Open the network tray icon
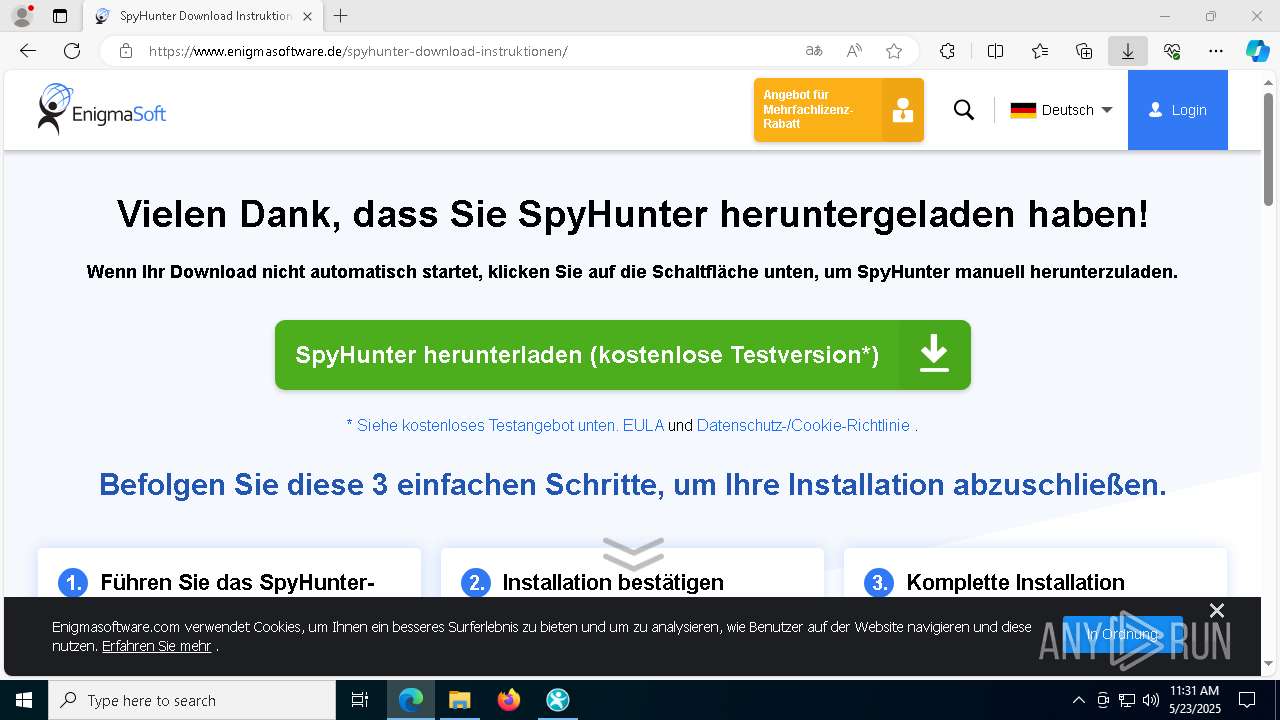The image size is (1280, 720). point(1127,700)
